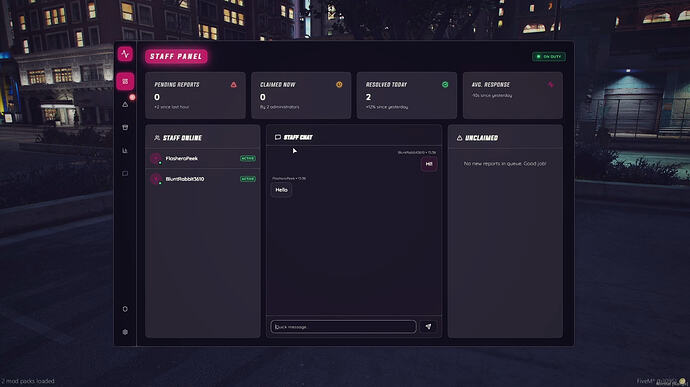Screen dimensions: 690x387
Task: Open the chat window icon in the sidebar
Action: (125, 173)
